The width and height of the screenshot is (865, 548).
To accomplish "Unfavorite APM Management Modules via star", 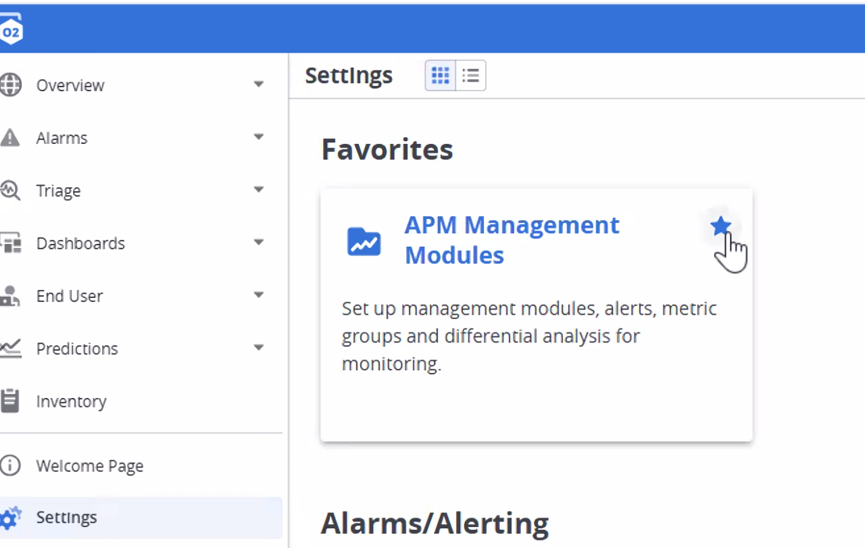I will click(x=720, y=226).
